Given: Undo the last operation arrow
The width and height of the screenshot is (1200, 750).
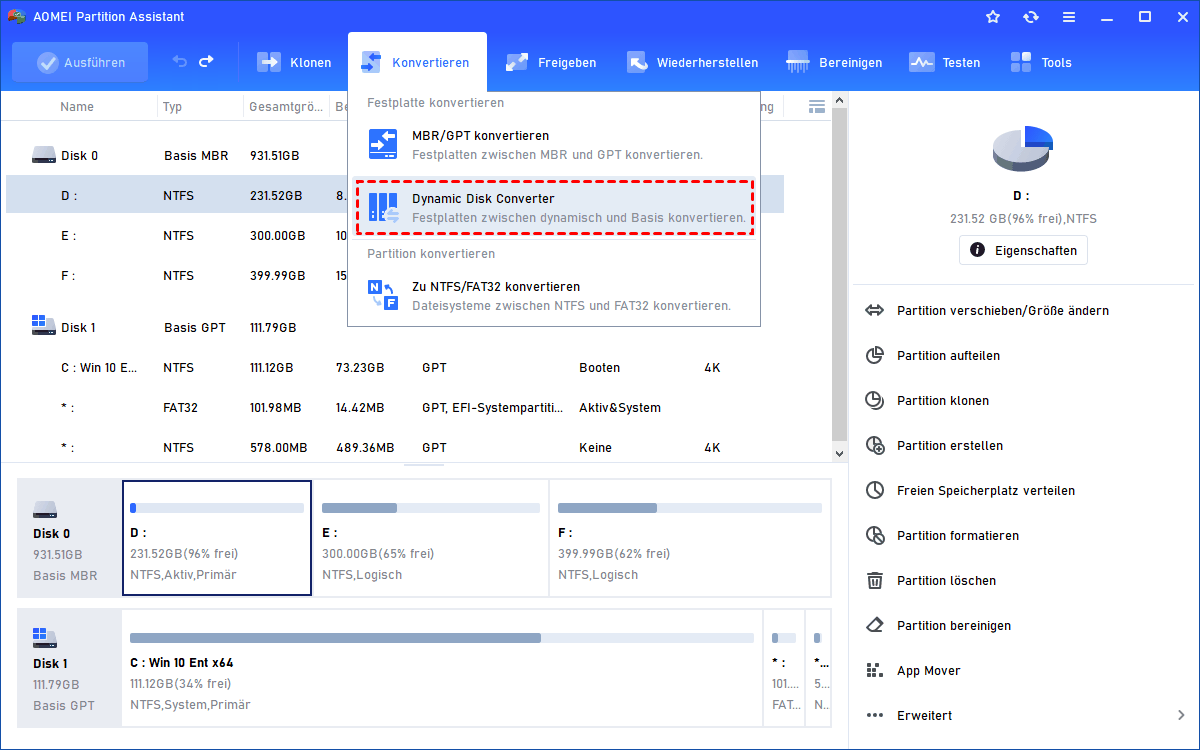Looking at the screenshot, I should (x=180, y=62).
